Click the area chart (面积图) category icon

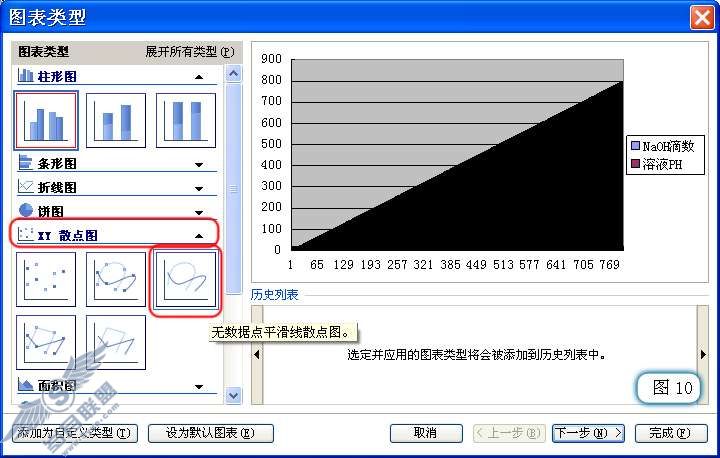(x=26, y=384)
